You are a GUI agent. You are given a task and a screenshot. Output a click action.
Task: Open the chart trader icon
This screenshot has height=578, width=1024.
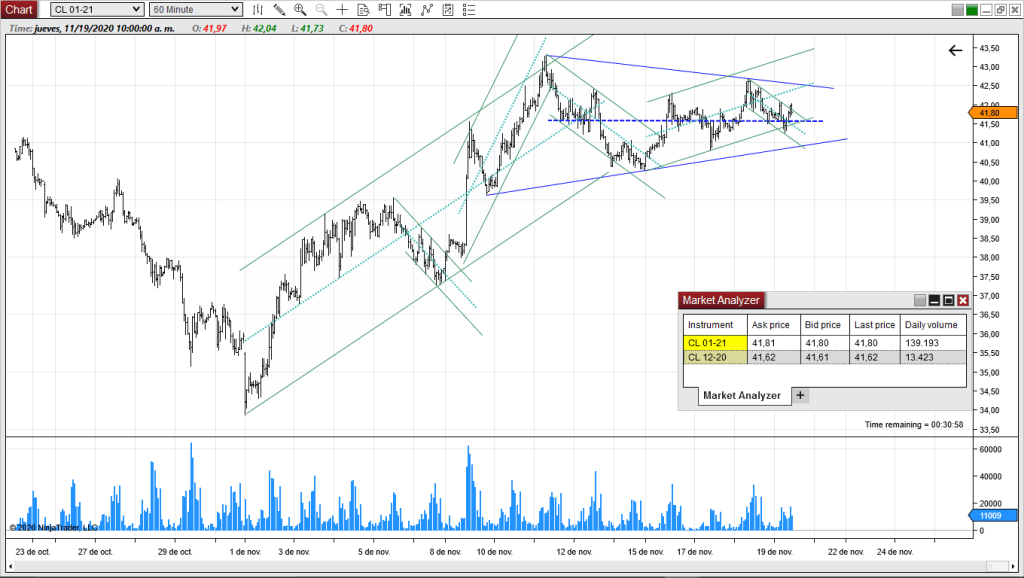pos(384,9)
